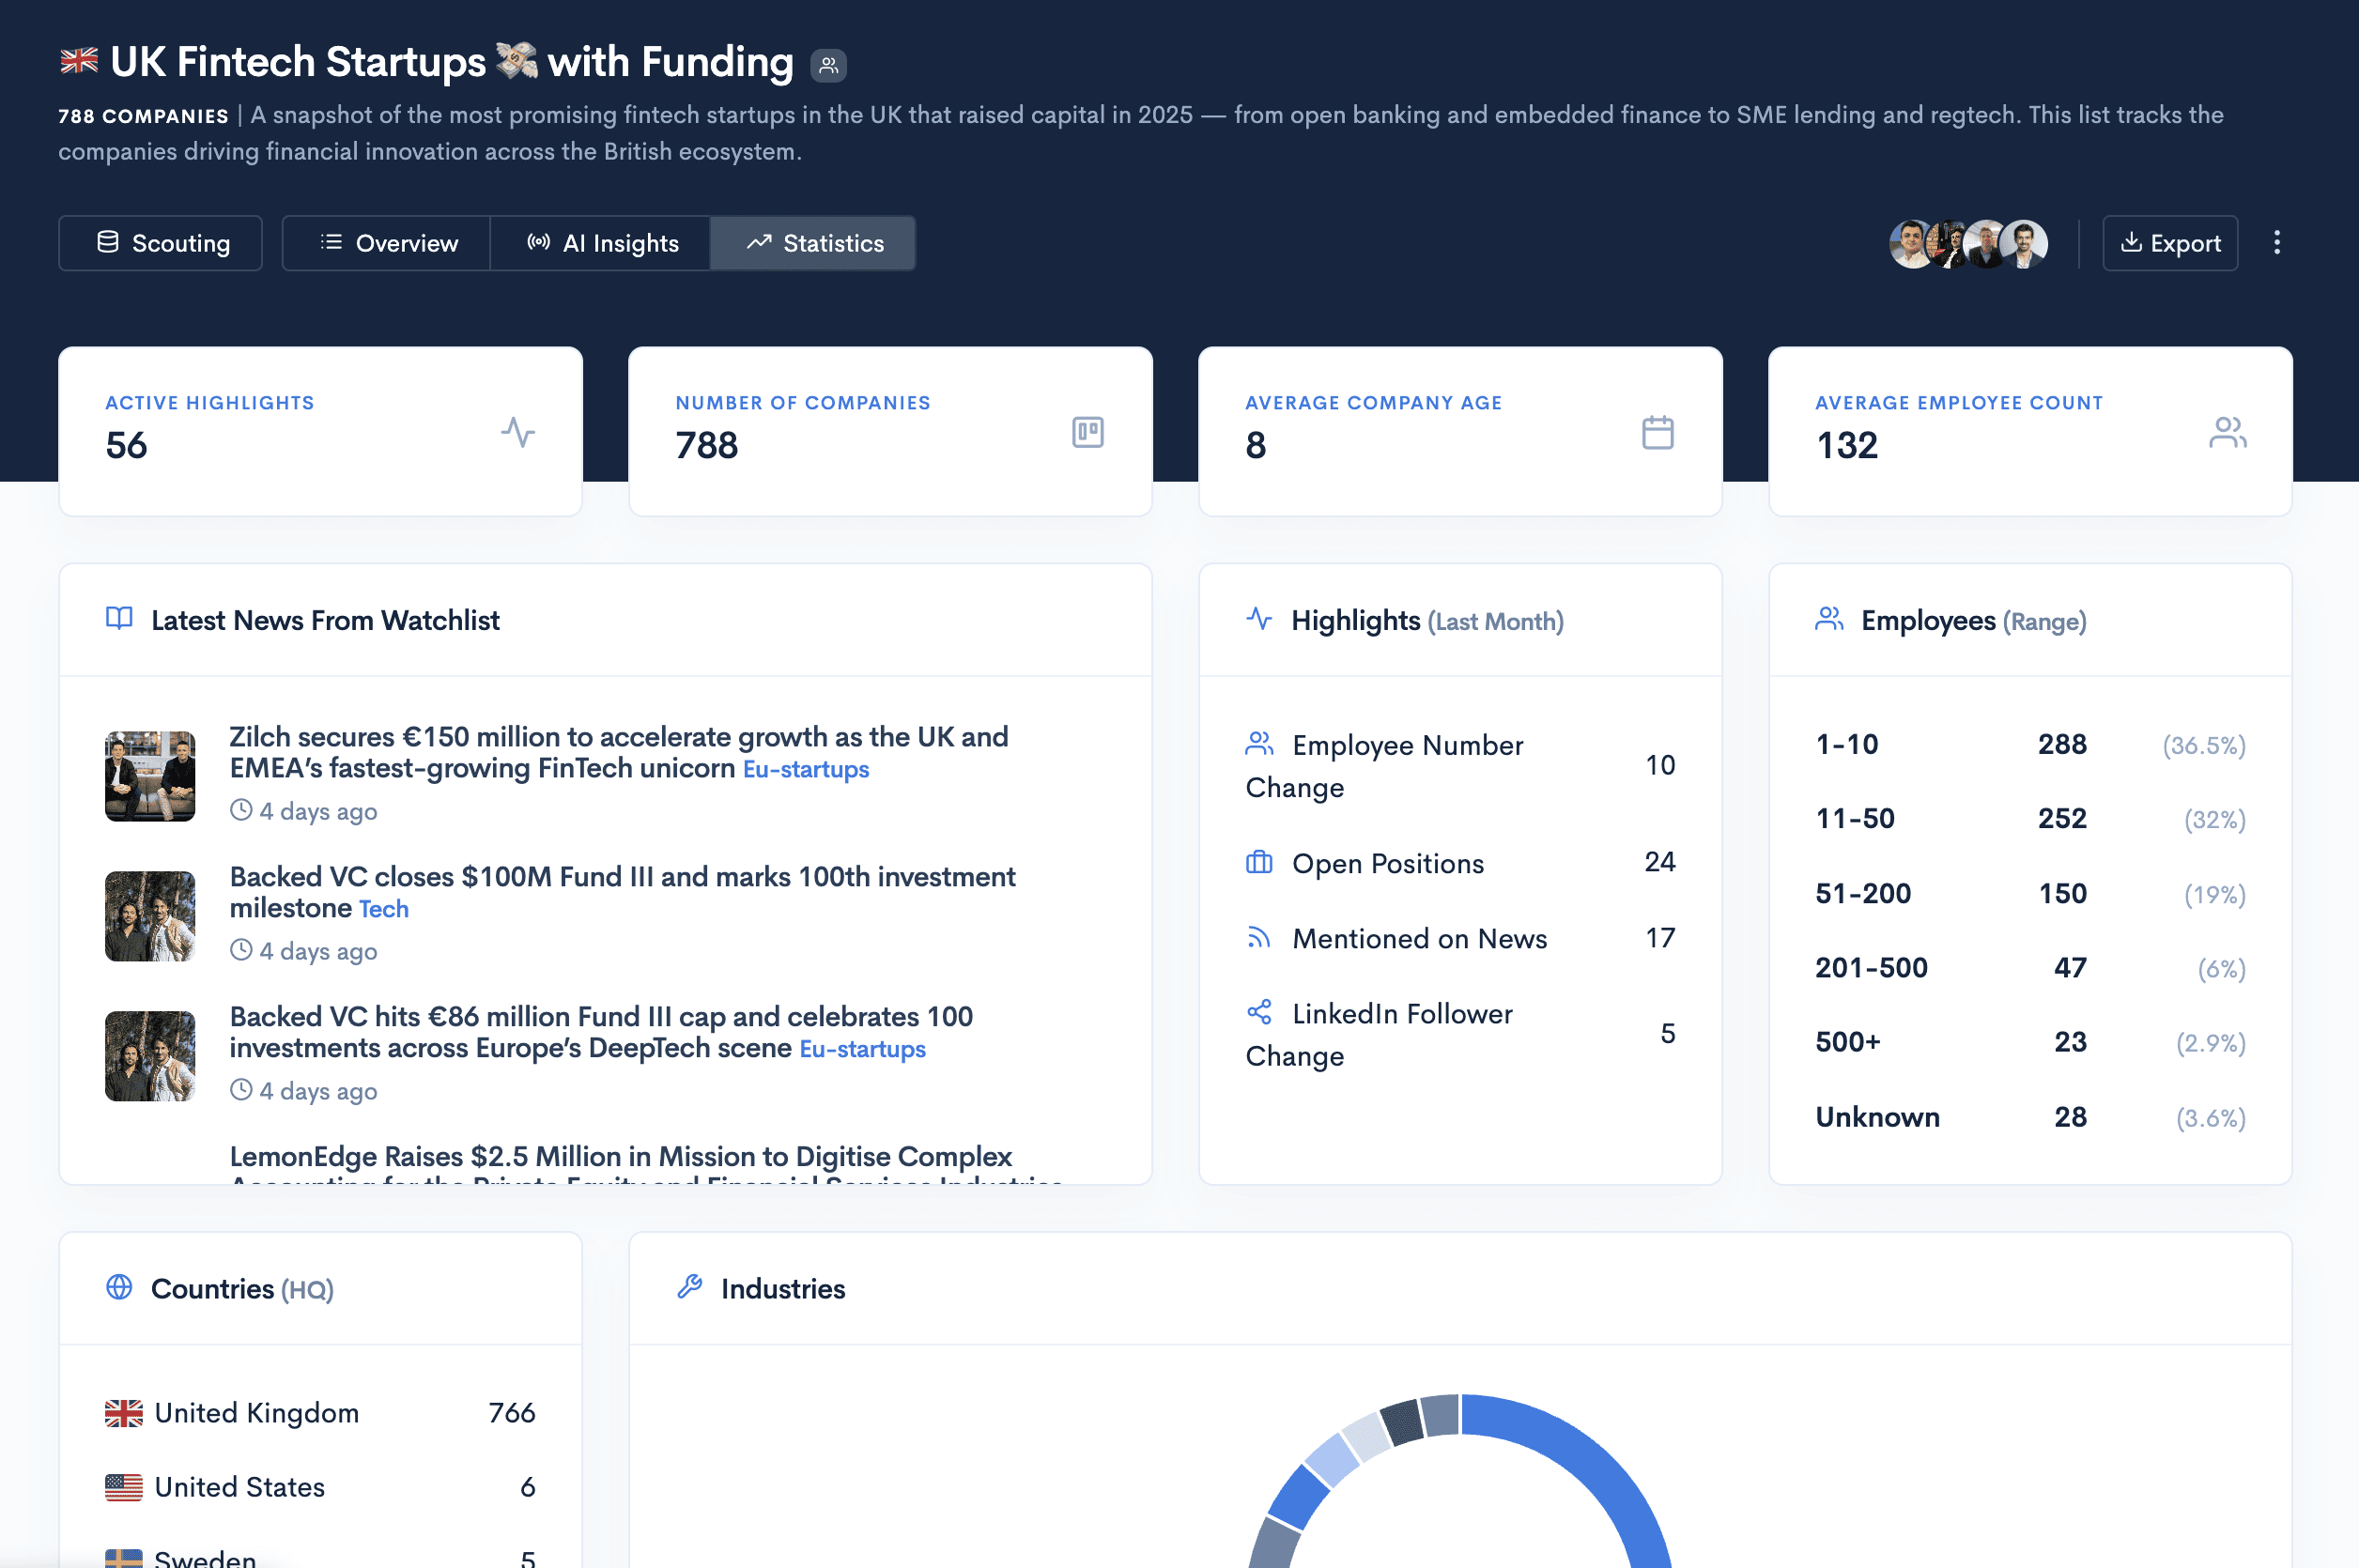This screenshot has height=1568, width=2359.
Task: Click the Open Positions briefcase icon
Action: pyautogui.click(x=1258, y=862)
